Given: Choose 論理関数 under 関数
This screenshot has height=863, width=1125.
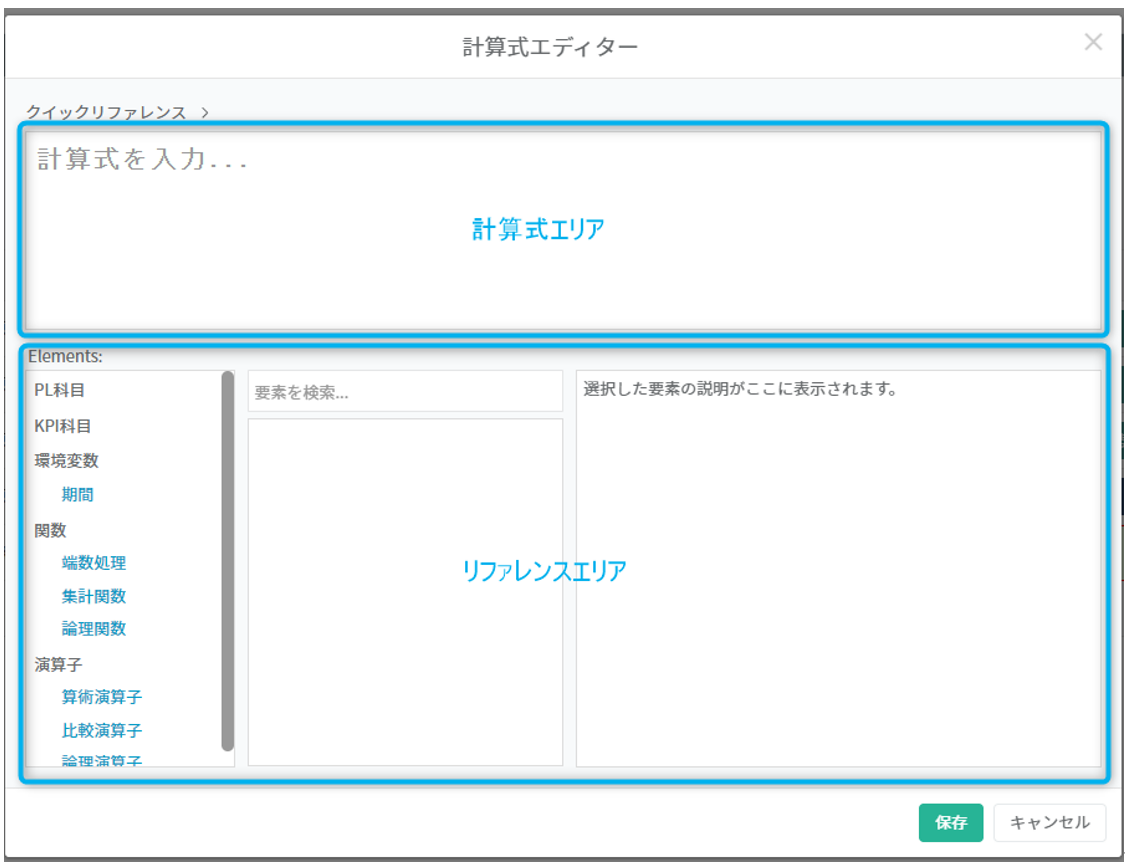Looking at the screenshot, I should 93,629.
